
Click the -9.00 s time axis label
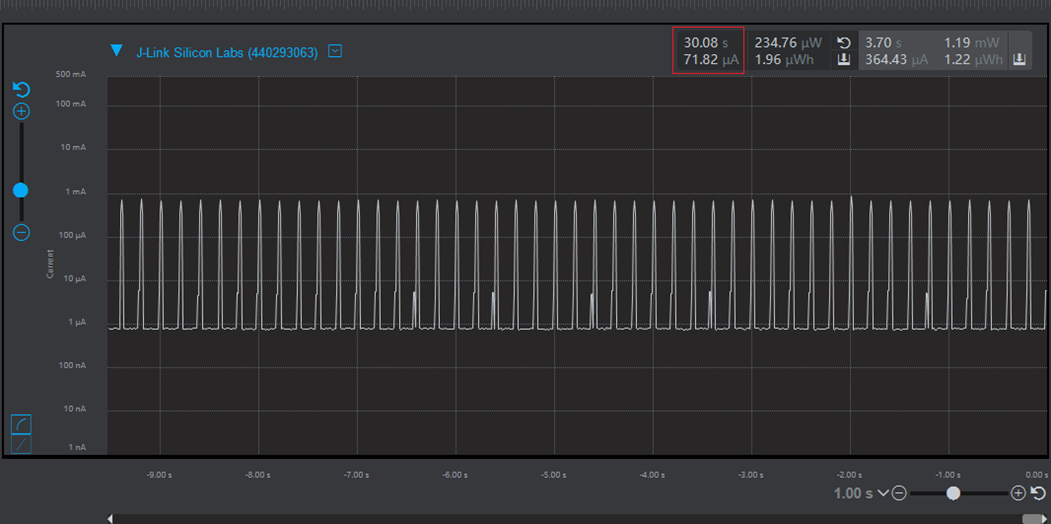tap(160, 475)
